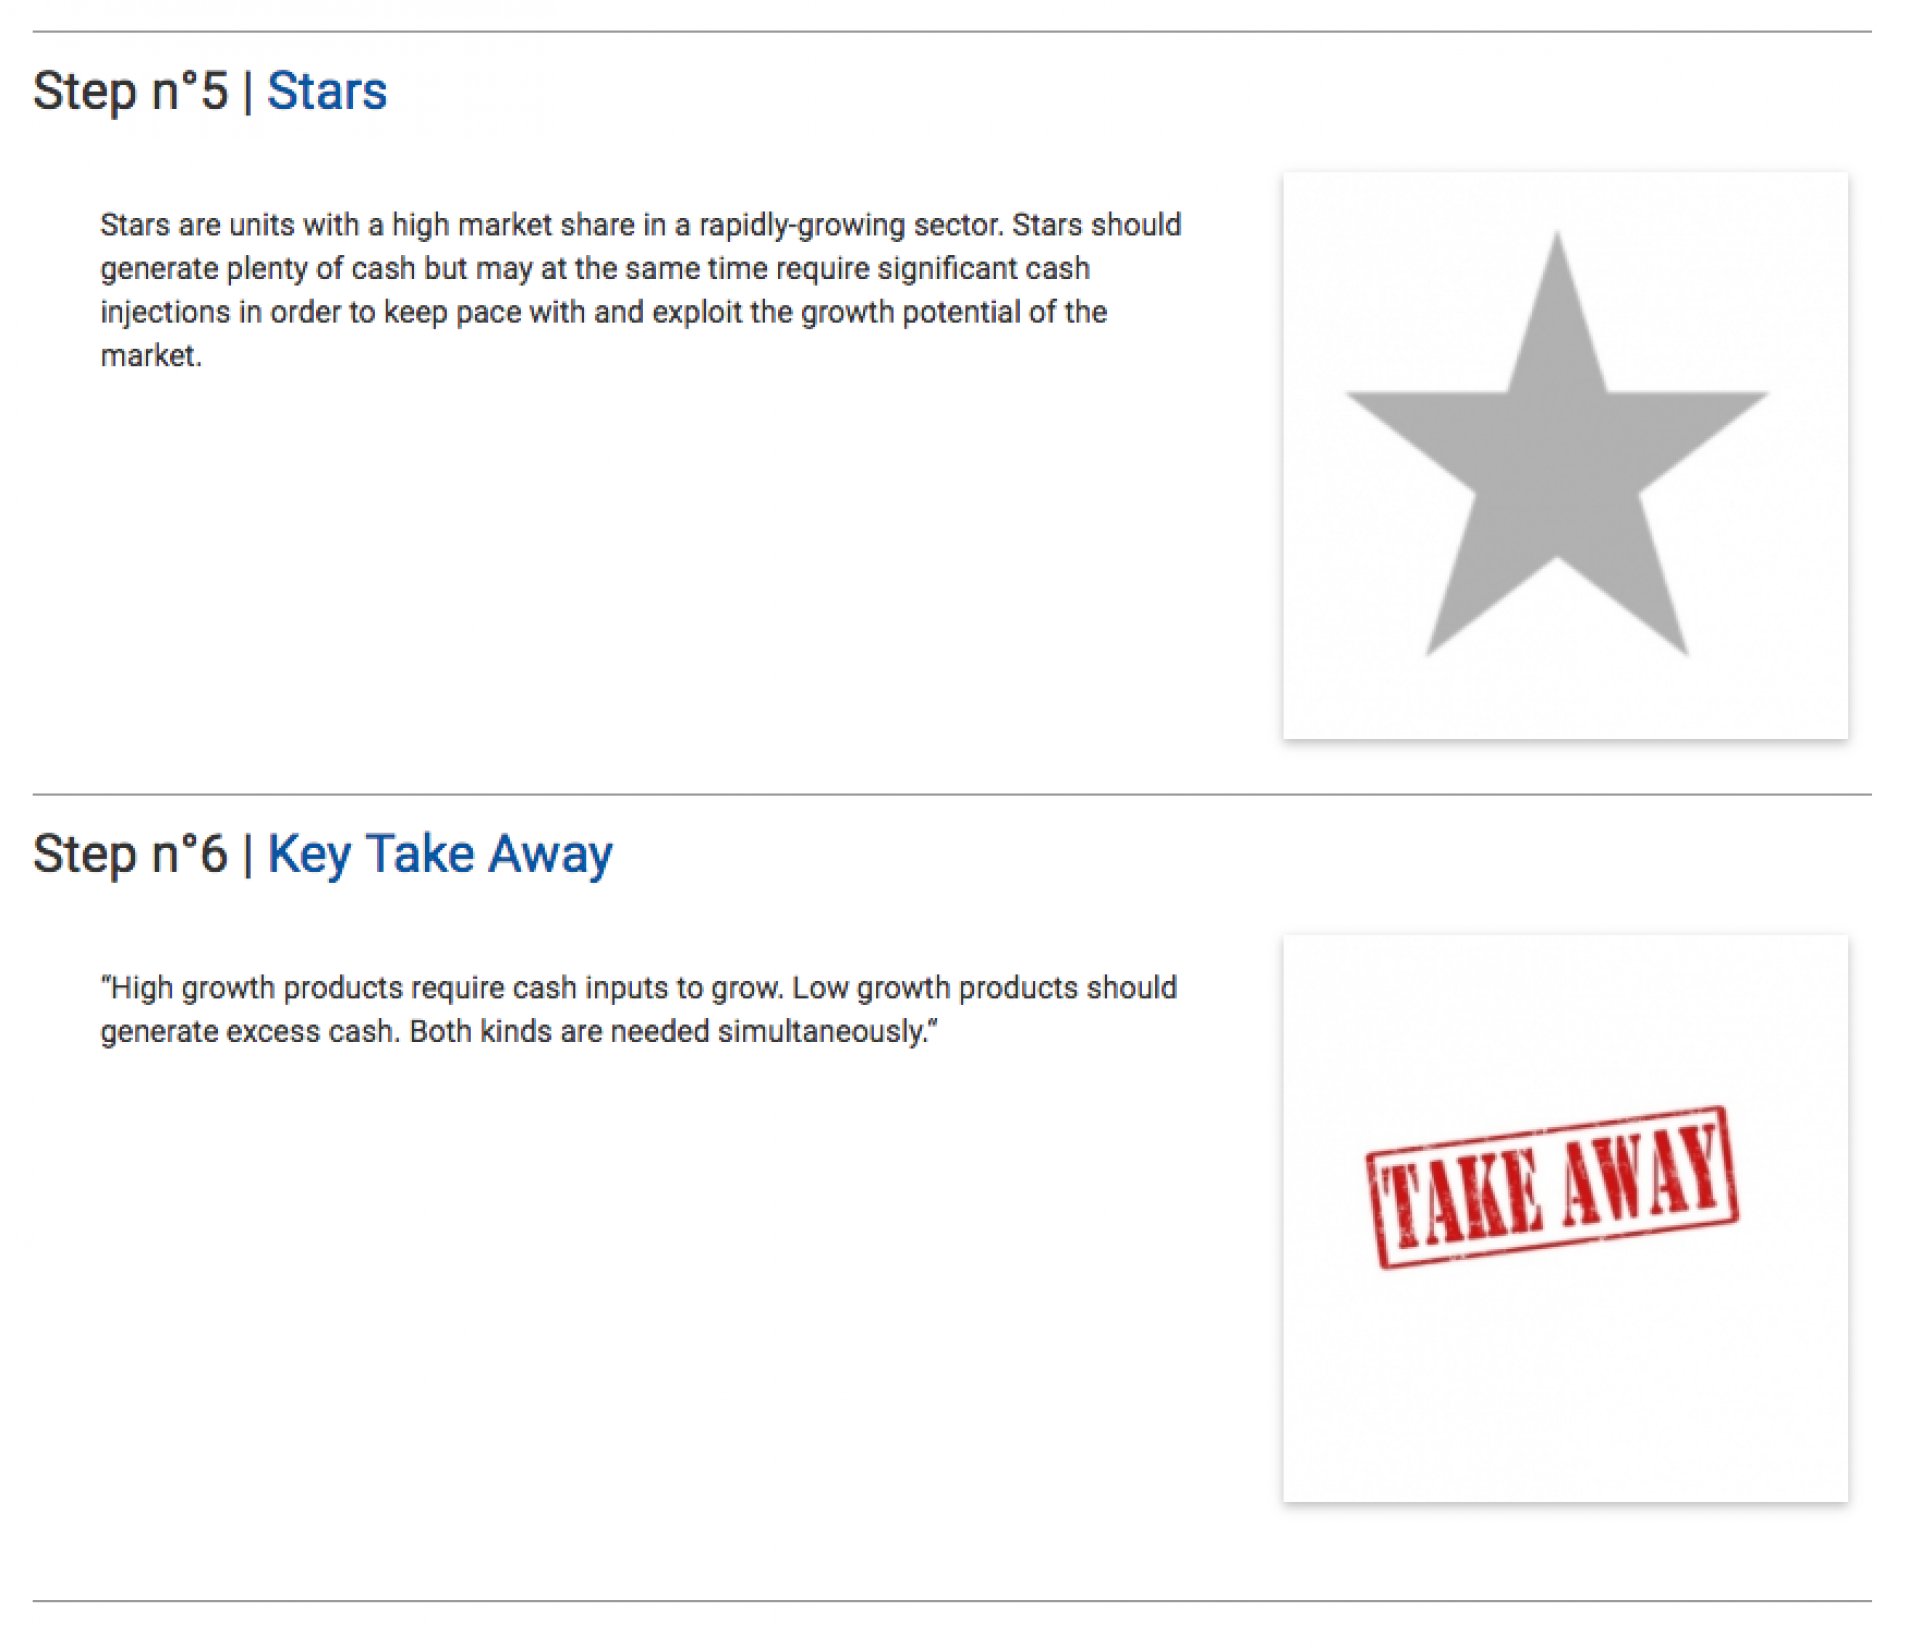Click the bottom divider below the Take Away card
The width and height of the screenshot is (1920, 1648).
click(x=952, y=1601)
